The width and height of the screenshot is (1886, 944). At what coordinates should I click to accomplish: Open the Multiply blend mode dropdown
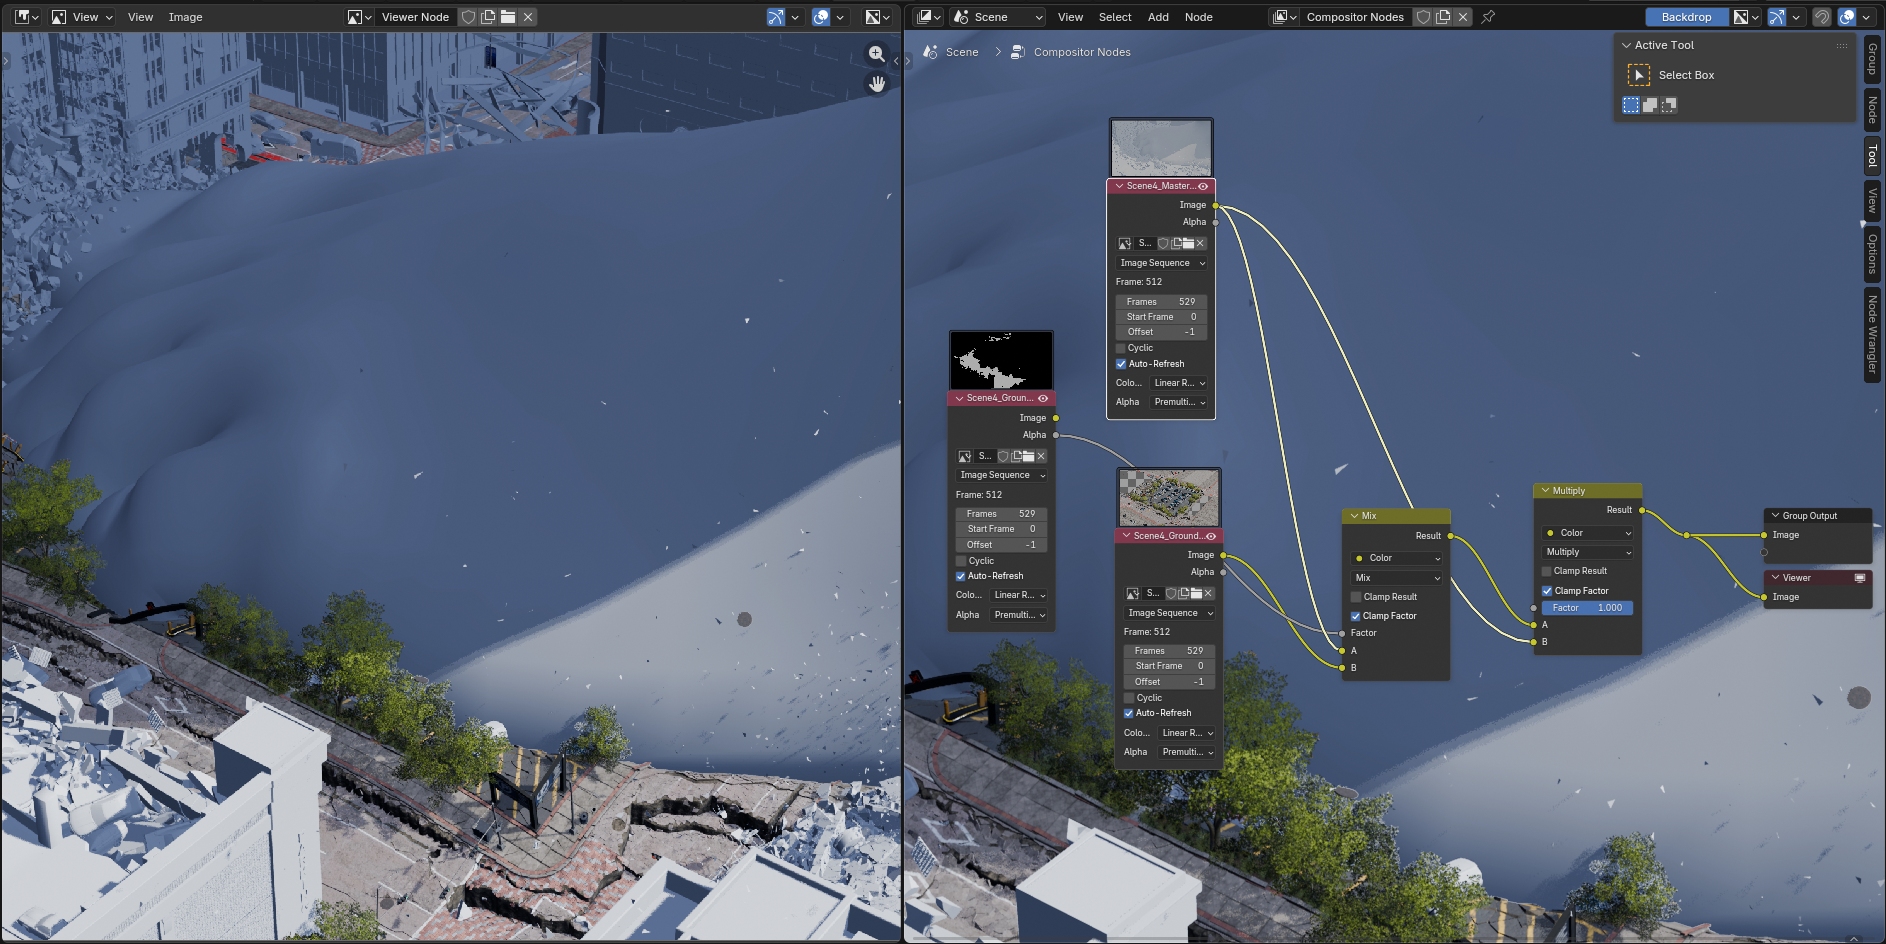1587,552
